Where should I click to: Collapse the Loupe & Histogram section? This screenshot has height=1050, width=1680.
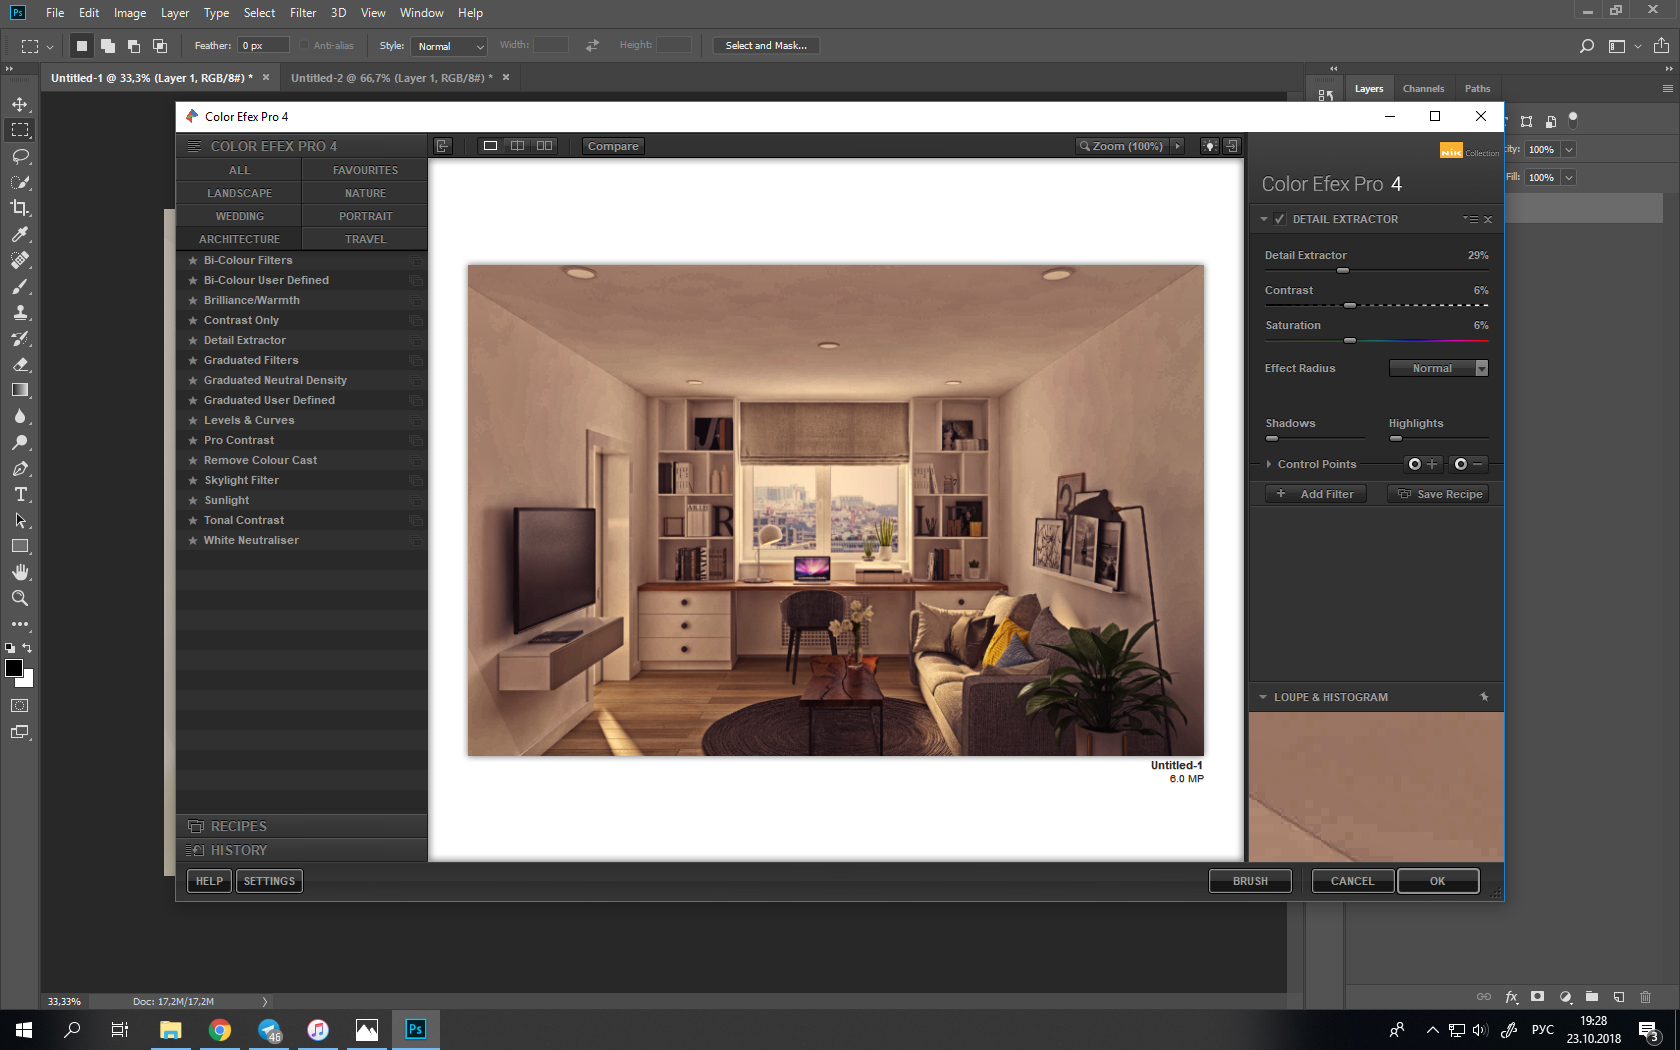[x=1263, y=697]
